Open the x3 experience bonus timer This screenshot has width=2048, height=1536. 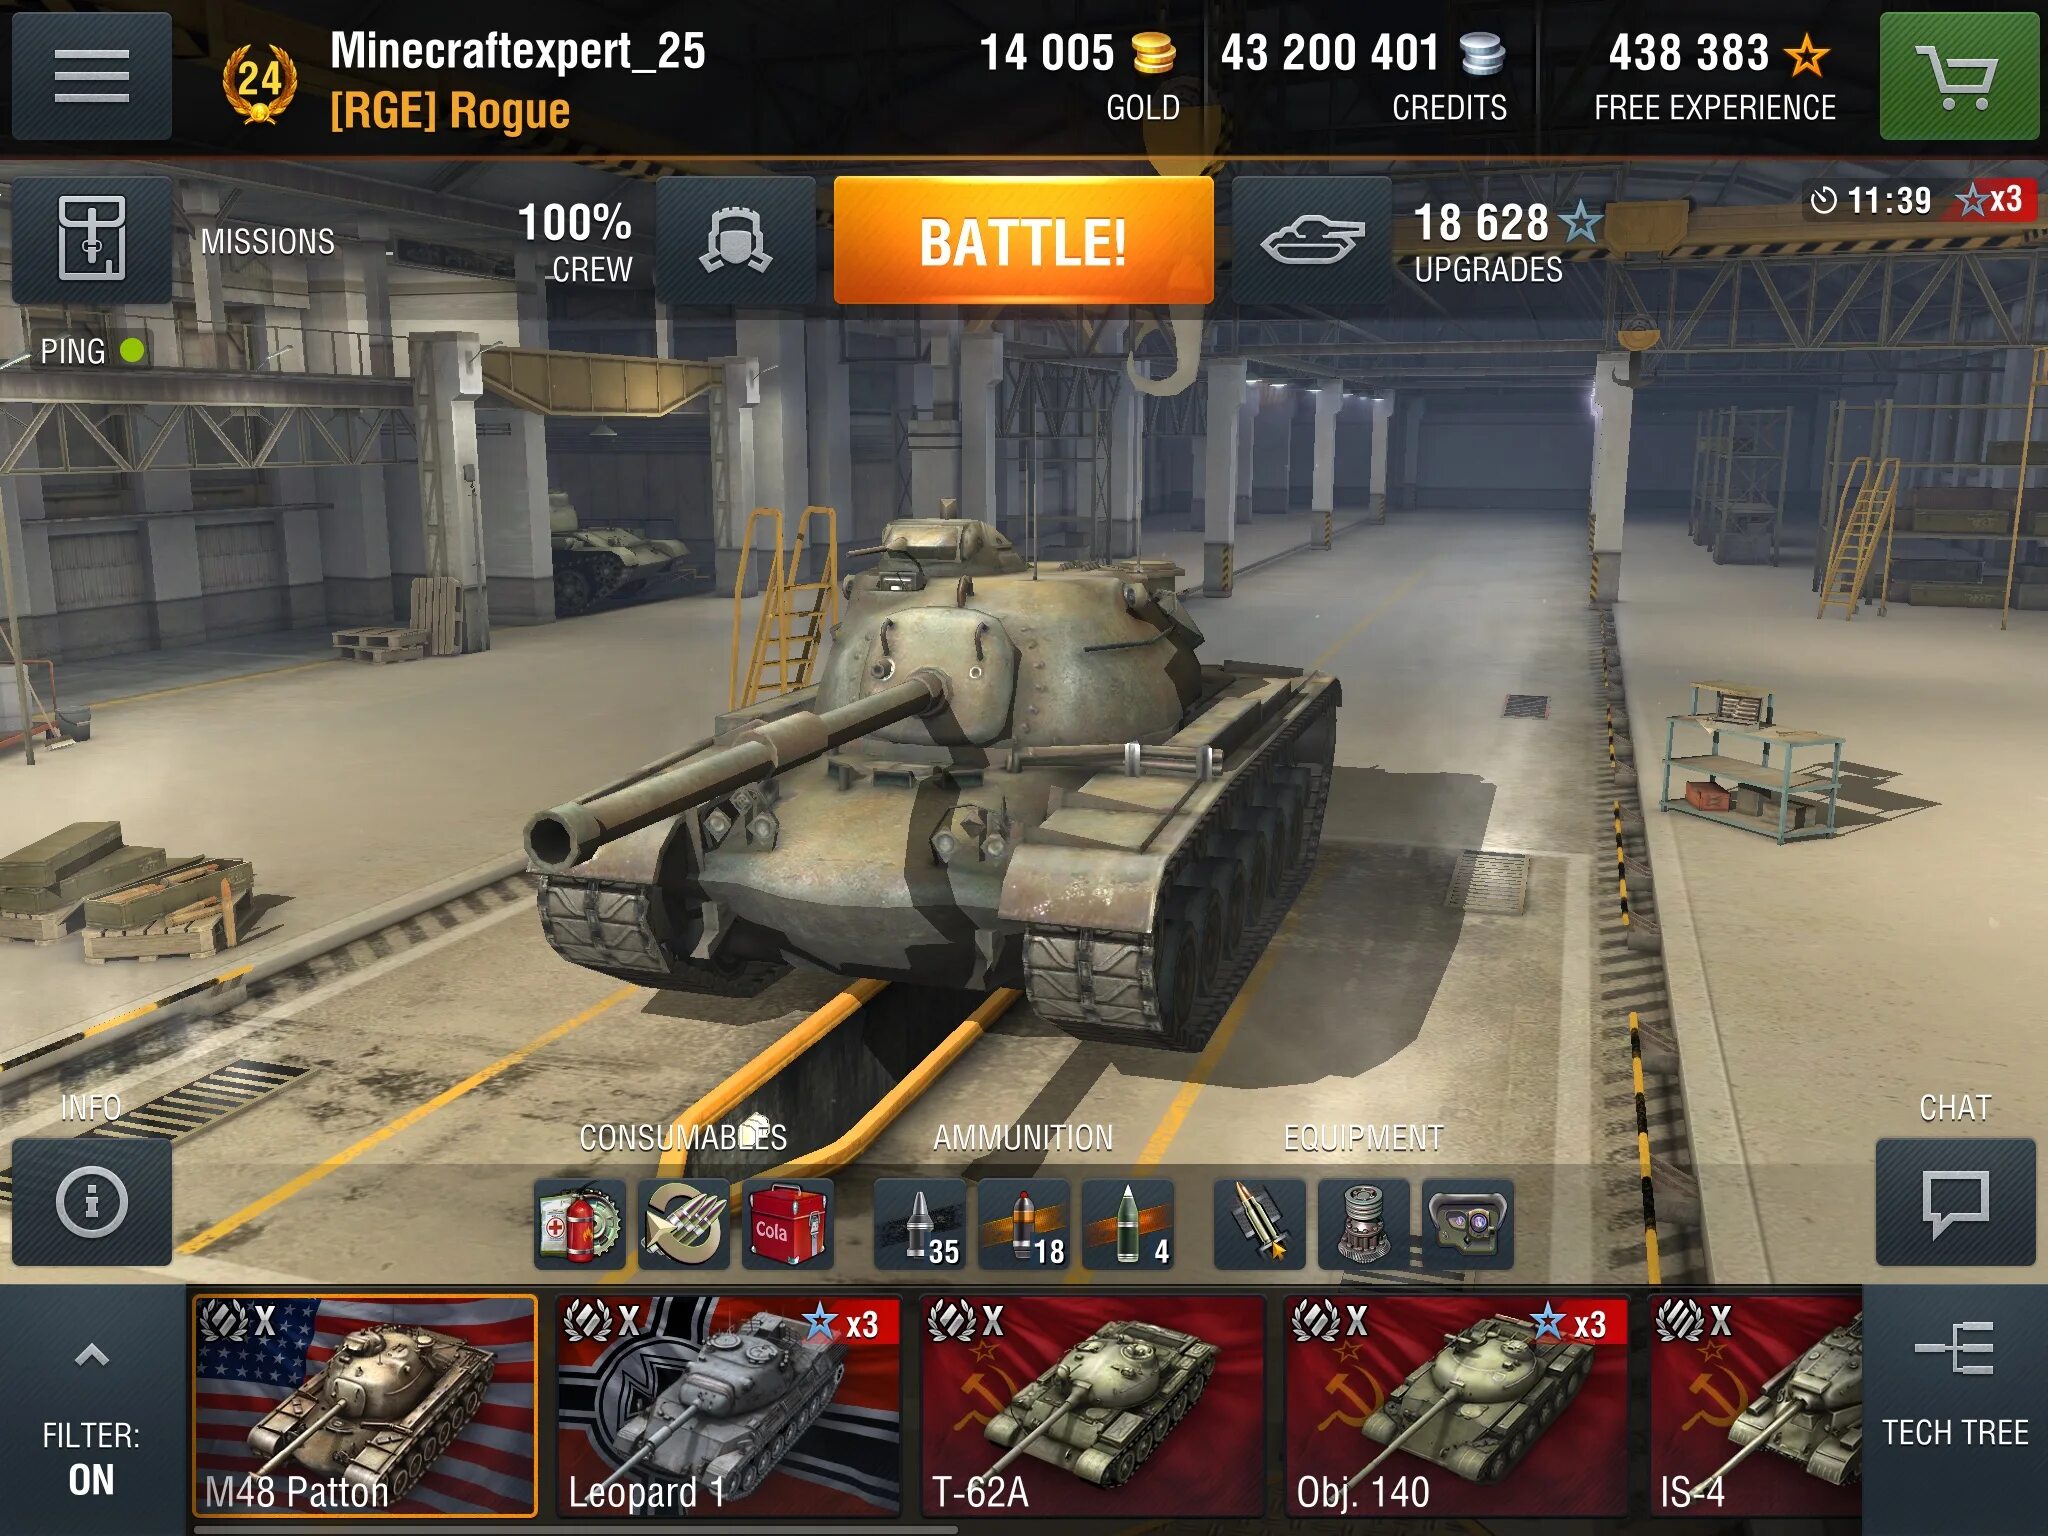point(1915,200)
